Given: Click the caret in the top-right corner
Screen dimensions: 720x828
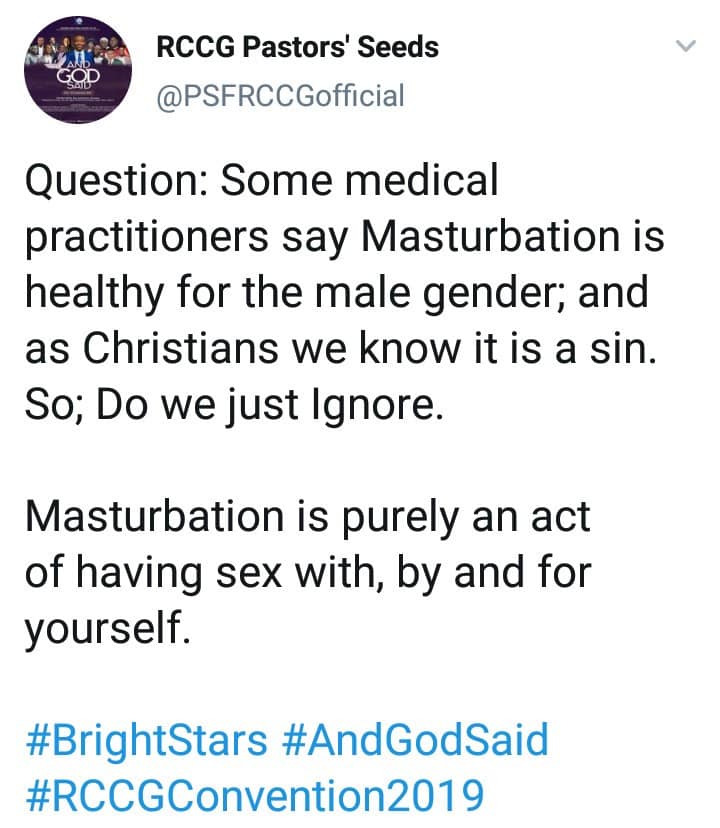Looking at the screenshot, I should tap(685, 45).
